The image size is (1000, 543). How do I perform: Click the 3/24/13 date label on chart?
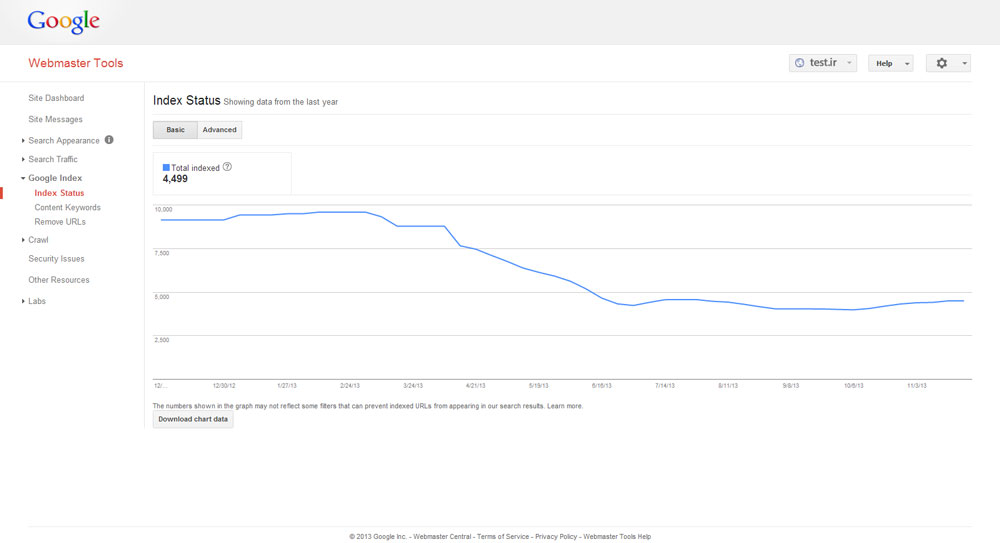click(413, 385)
